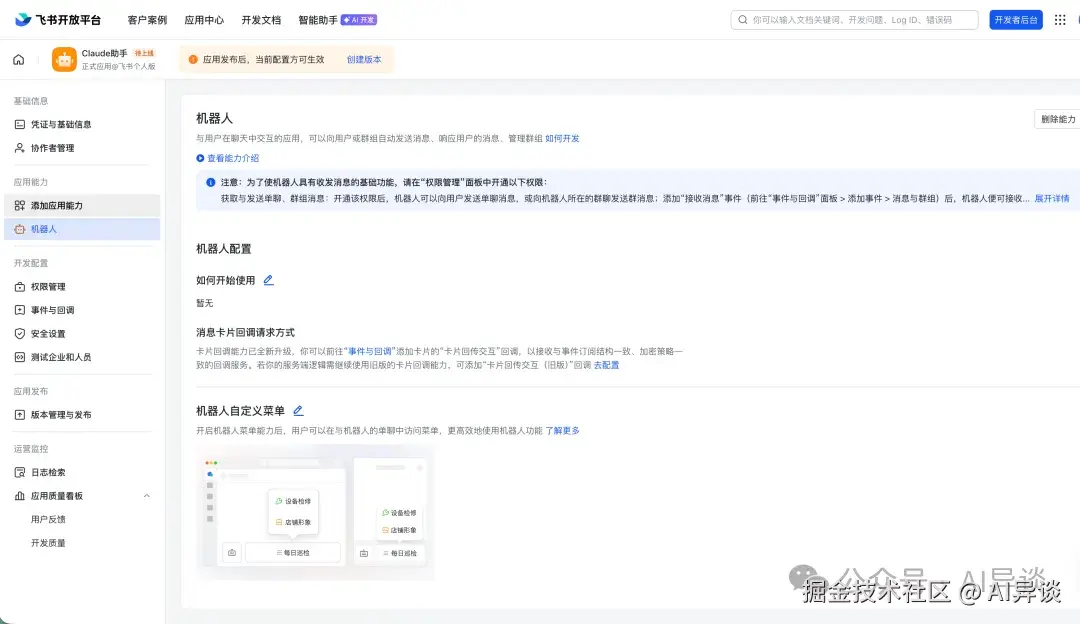Follow the 事件与回调 link in card callback text
Screen dimensions: 1080x624
click(x=369, y=351)
